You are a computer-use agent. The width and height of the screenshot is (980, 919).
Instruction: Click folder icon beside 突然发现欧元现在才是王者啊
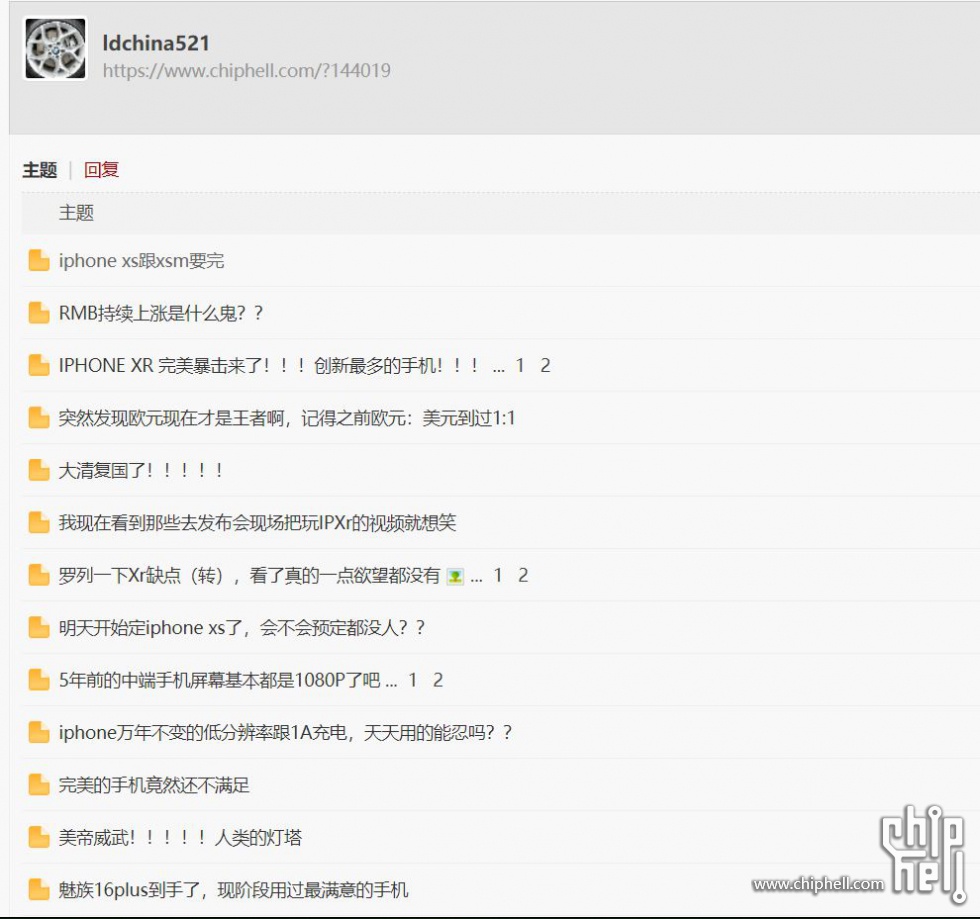point(39,418)
